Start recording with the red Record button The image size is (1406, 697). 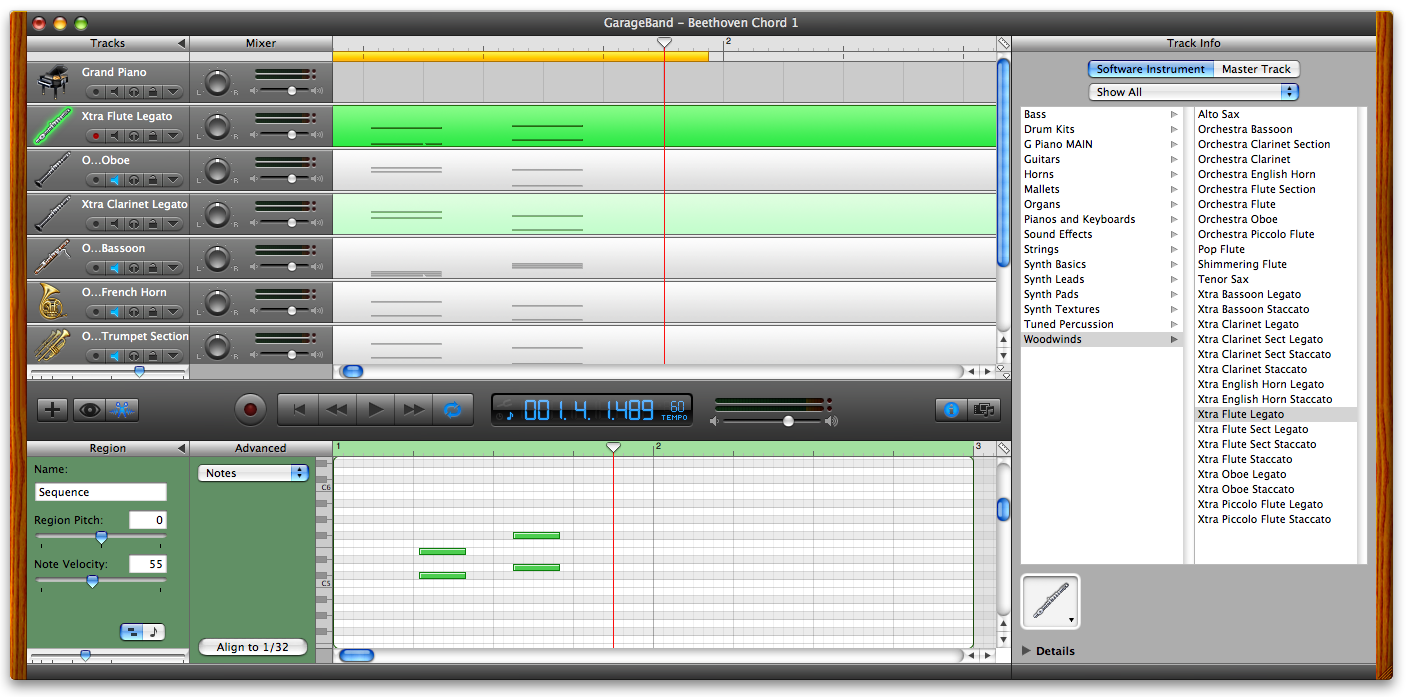pyautogui.click(x=250, y=409)
